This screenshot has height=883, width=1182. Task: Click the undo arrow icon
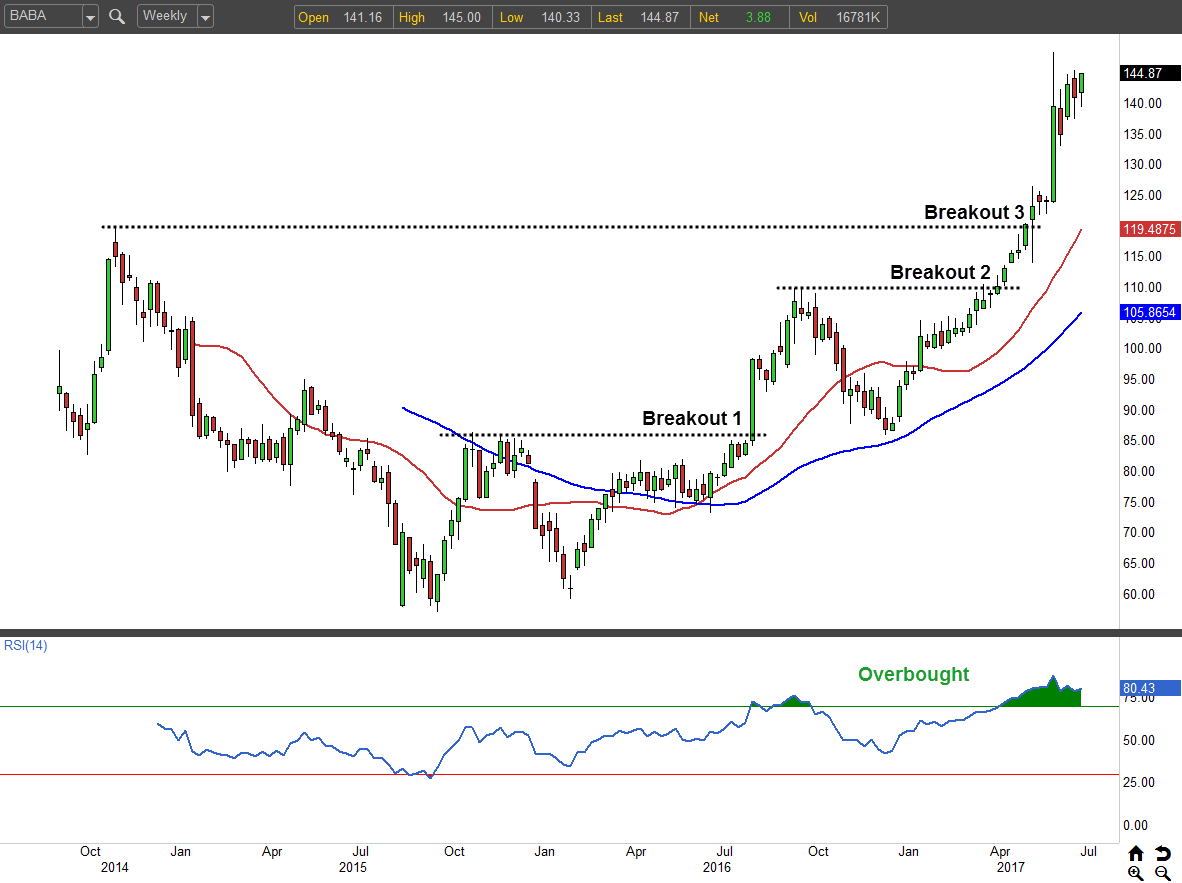[x=1163, y=853]
